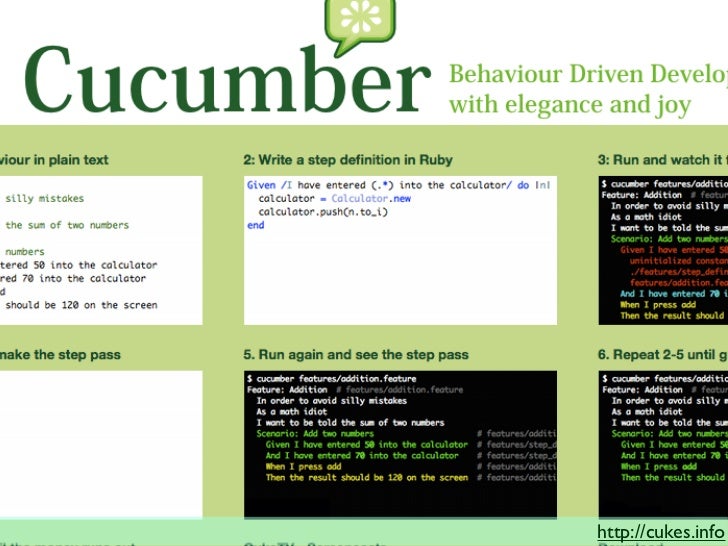728x546 pixels.
Task: Click the large Cucumber wordmark
Action: 228,79
